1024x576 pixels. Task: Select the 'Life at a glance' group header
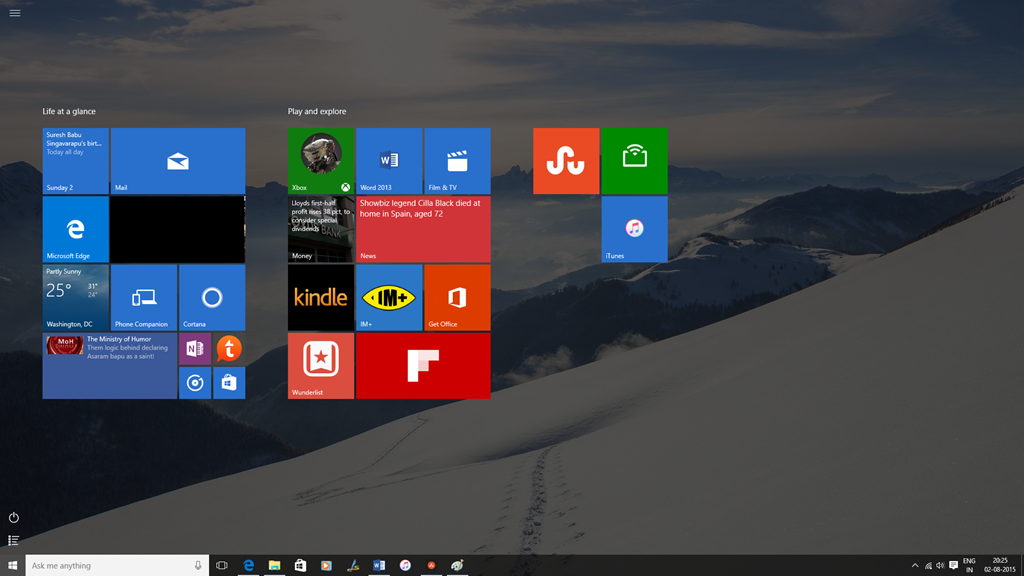pyautogui.click(x=69, y=111)
